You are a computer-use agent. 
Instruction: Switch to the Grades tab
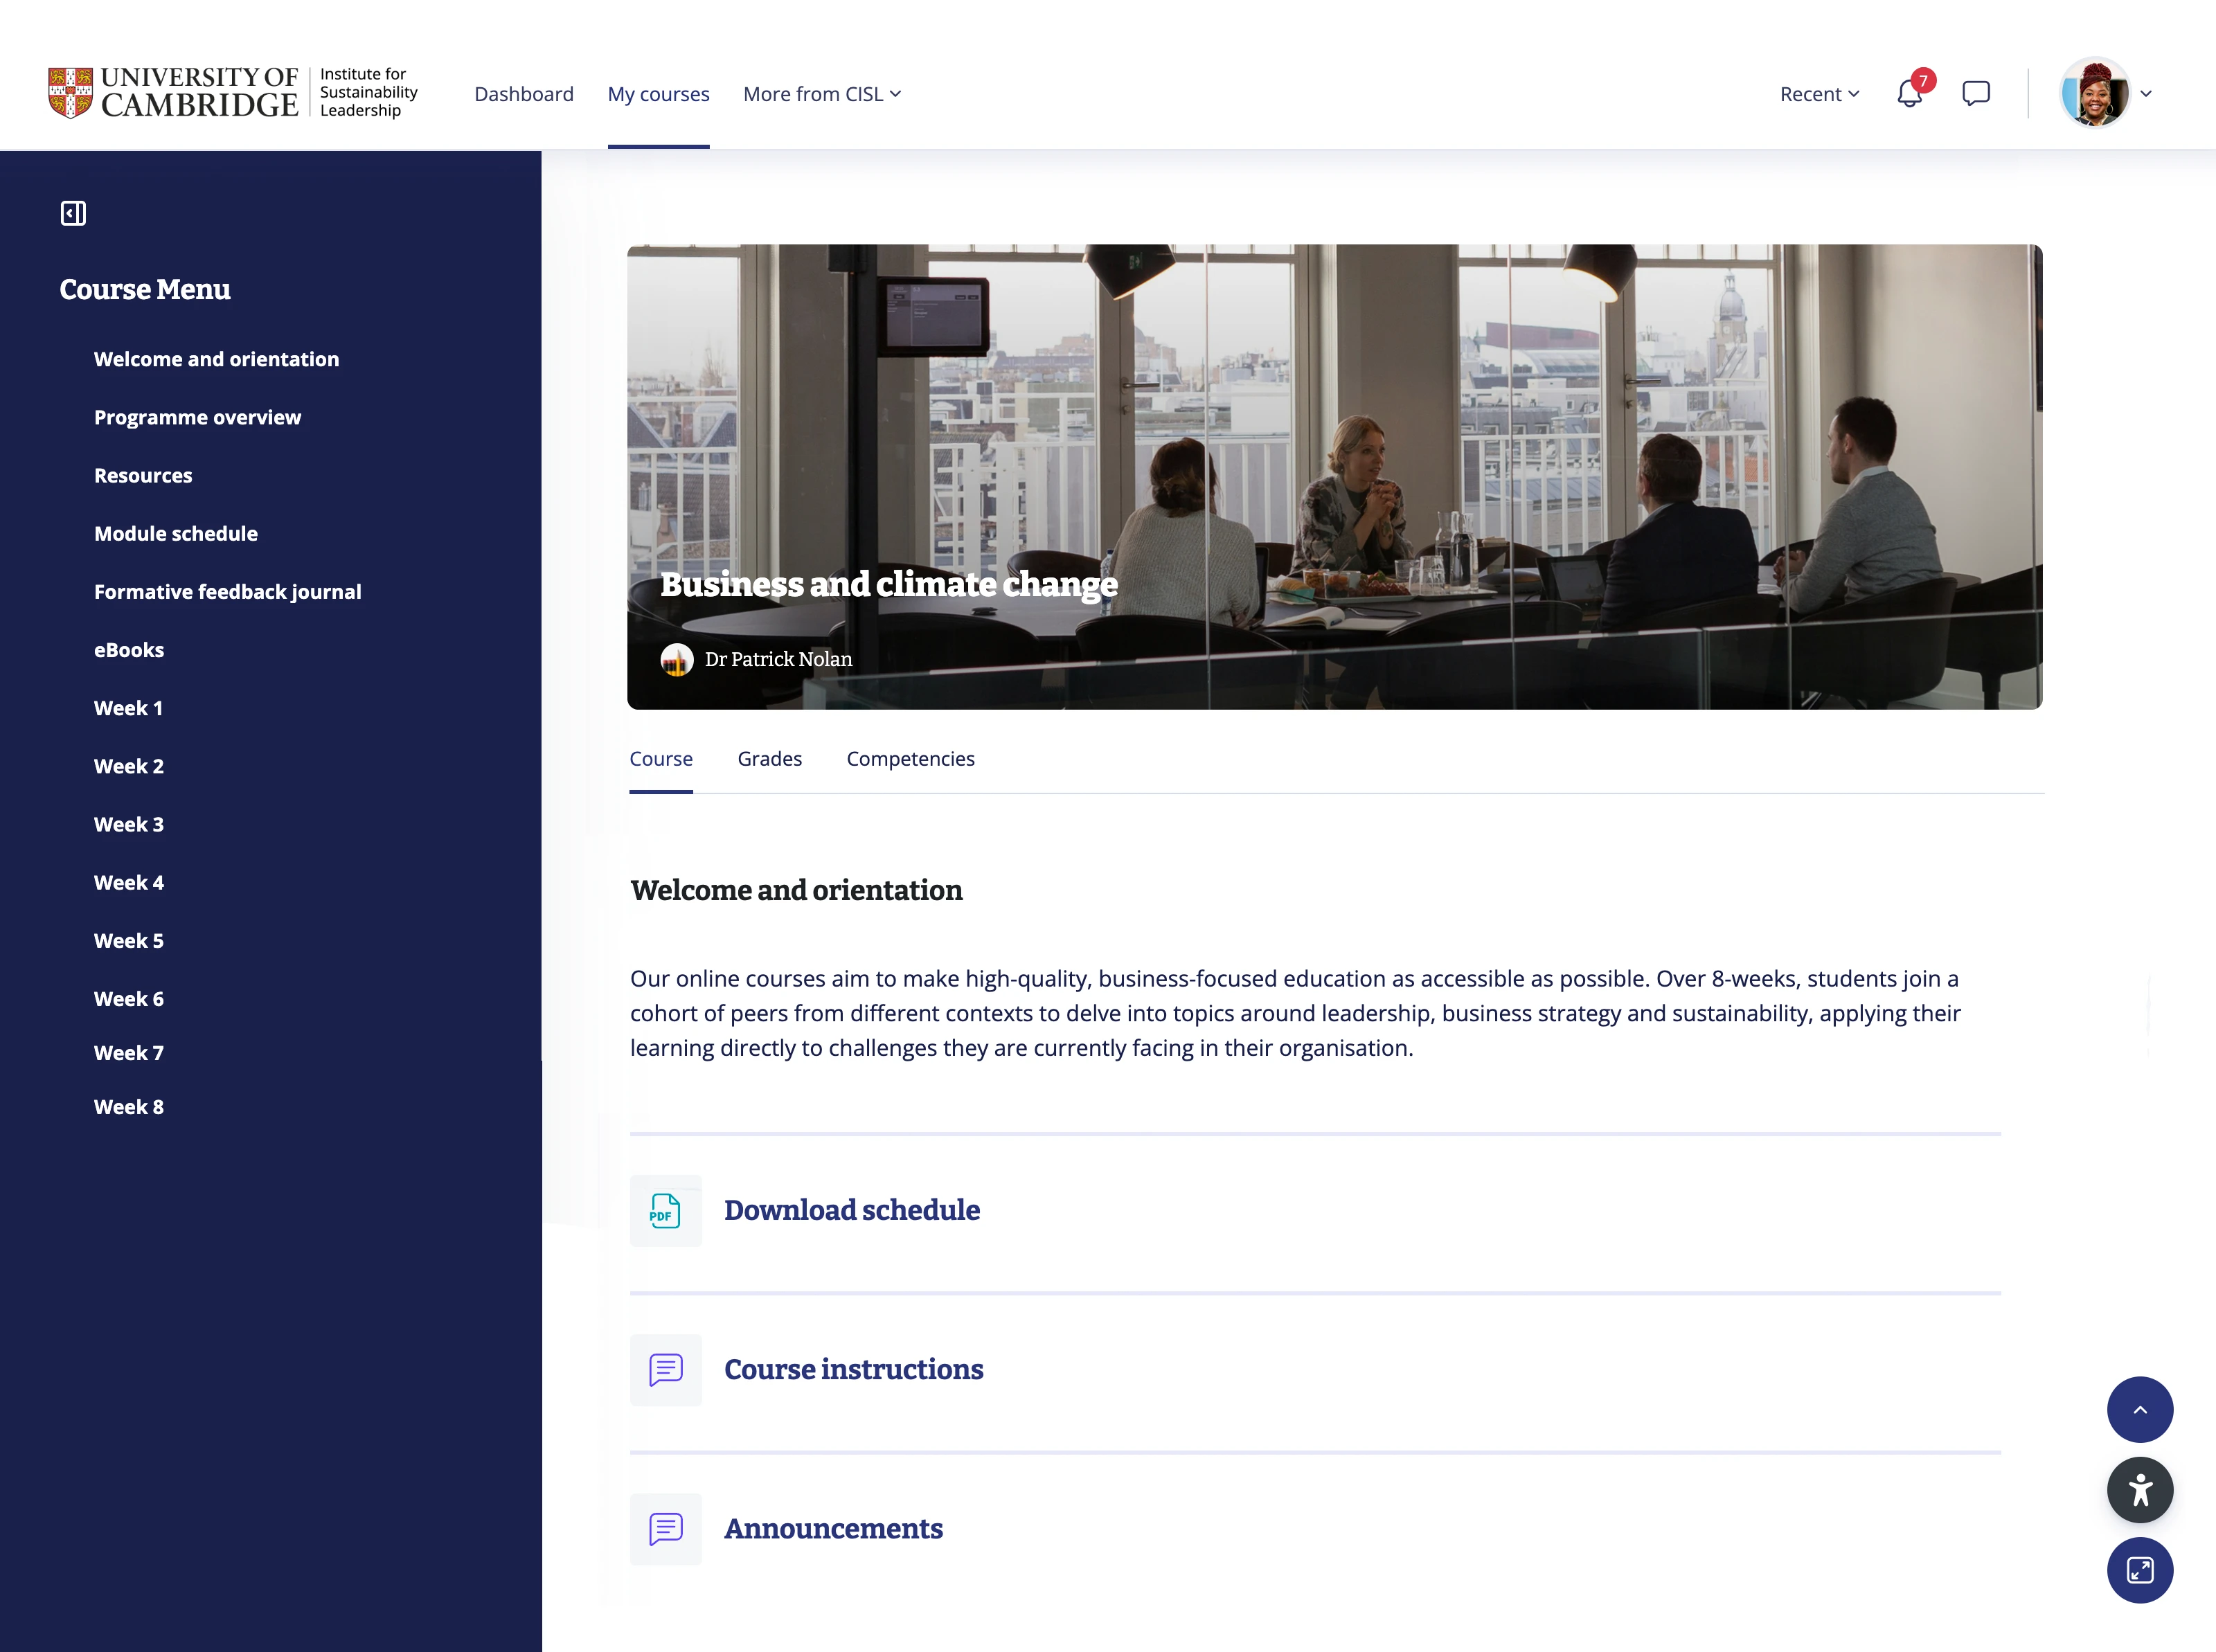pyautogui.click(x=769, y=759)
